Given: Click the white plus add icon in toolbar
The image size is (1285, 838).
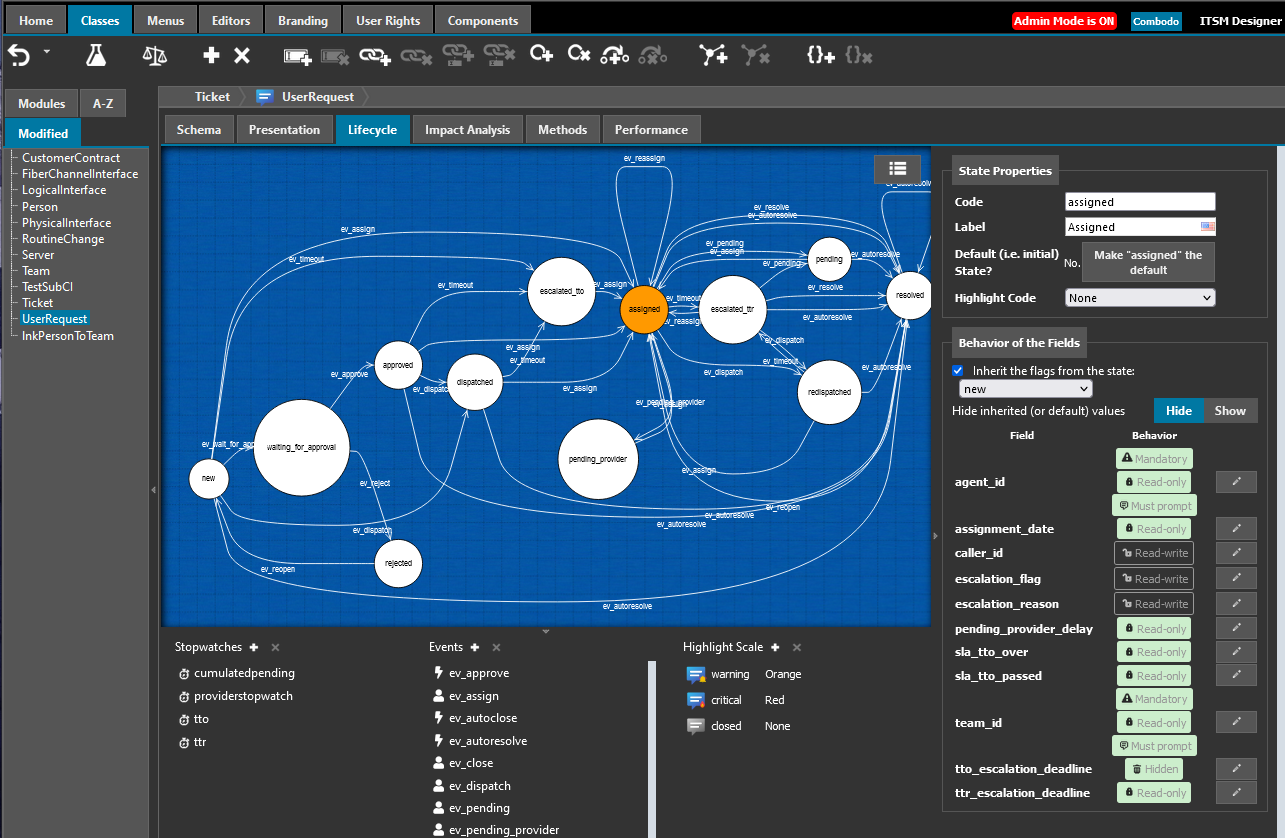Looking at the screenshot, I should 211,56.
